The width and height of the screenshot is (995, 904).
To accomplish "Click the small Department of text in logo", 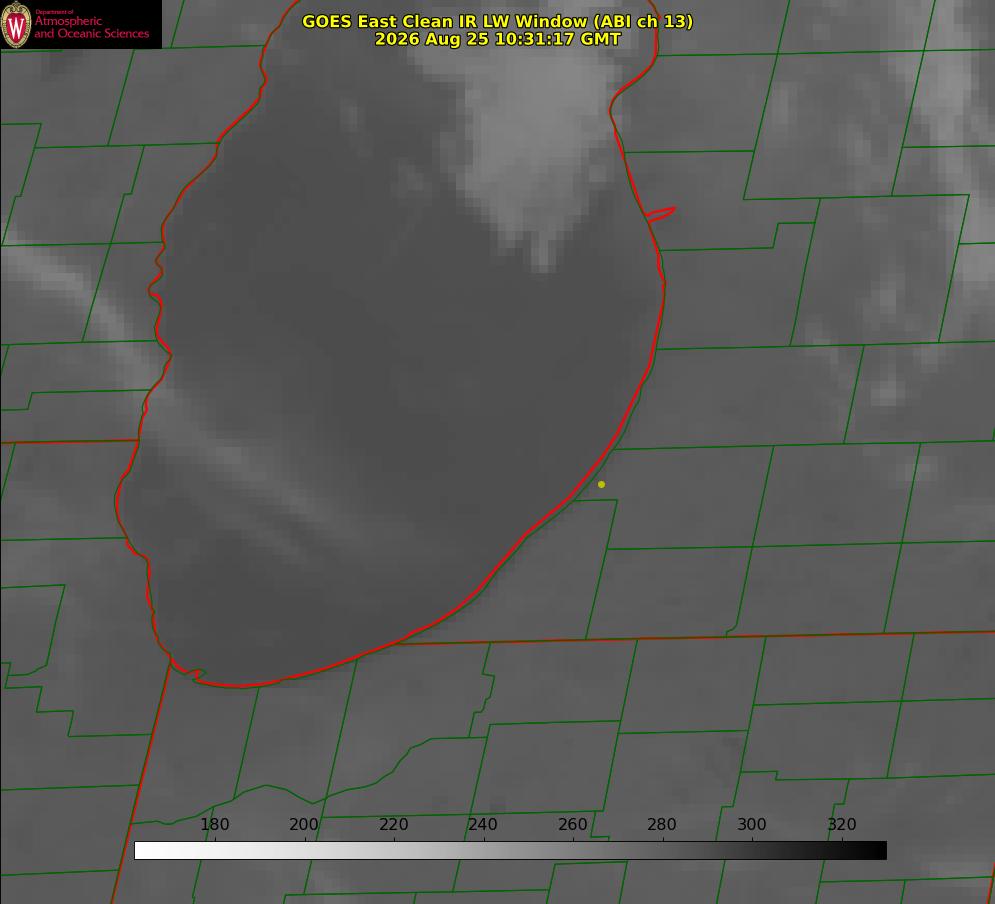I will (x=55, y=12).
